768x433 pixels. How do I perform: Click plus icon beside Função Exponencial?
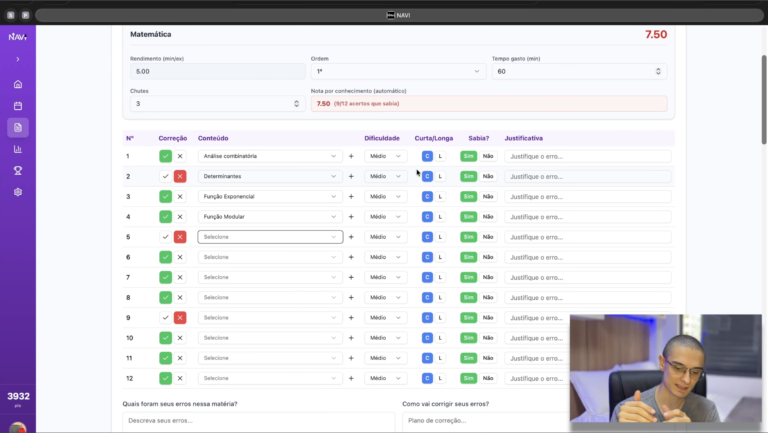coord(351,197)
